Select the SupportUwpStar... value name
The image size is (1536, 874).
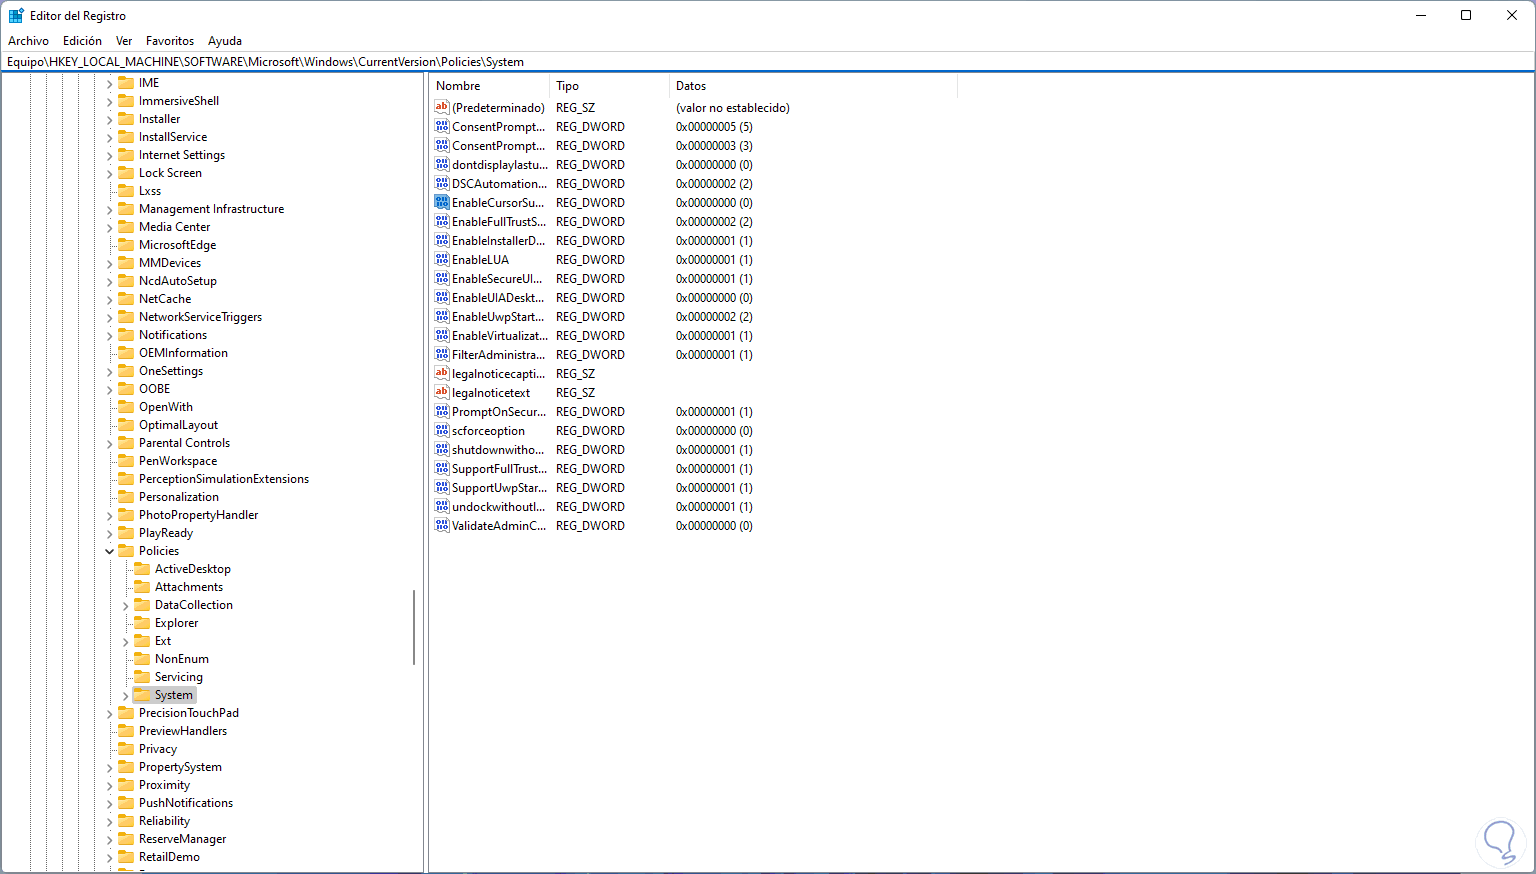[499, 487]
